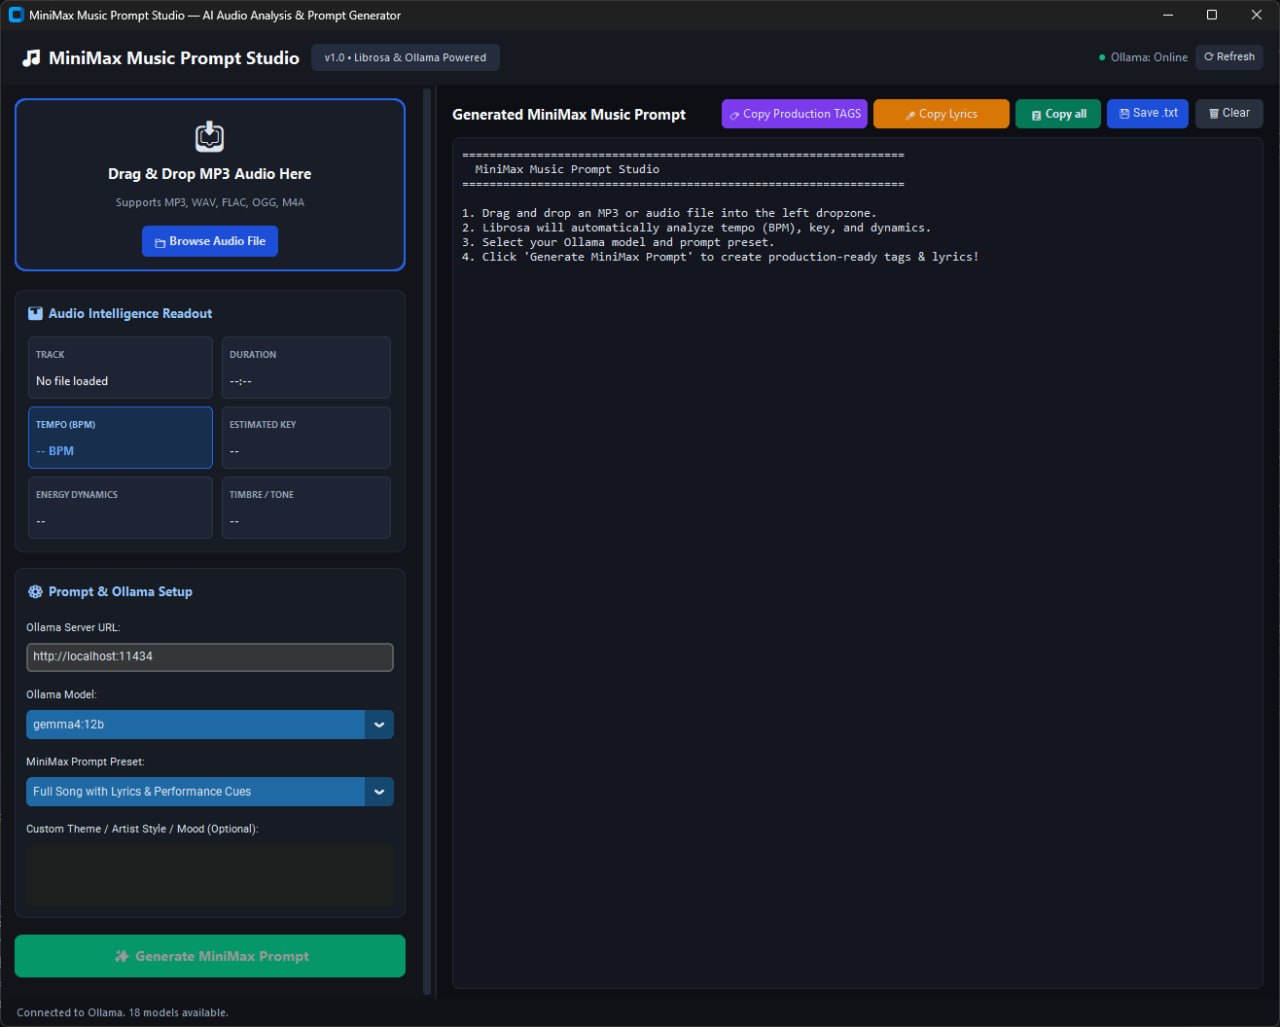1280x1027 pixels.
Task: Click the 'Generated MiniMax Music Prompt' heading
Action: tap(569, 114)
